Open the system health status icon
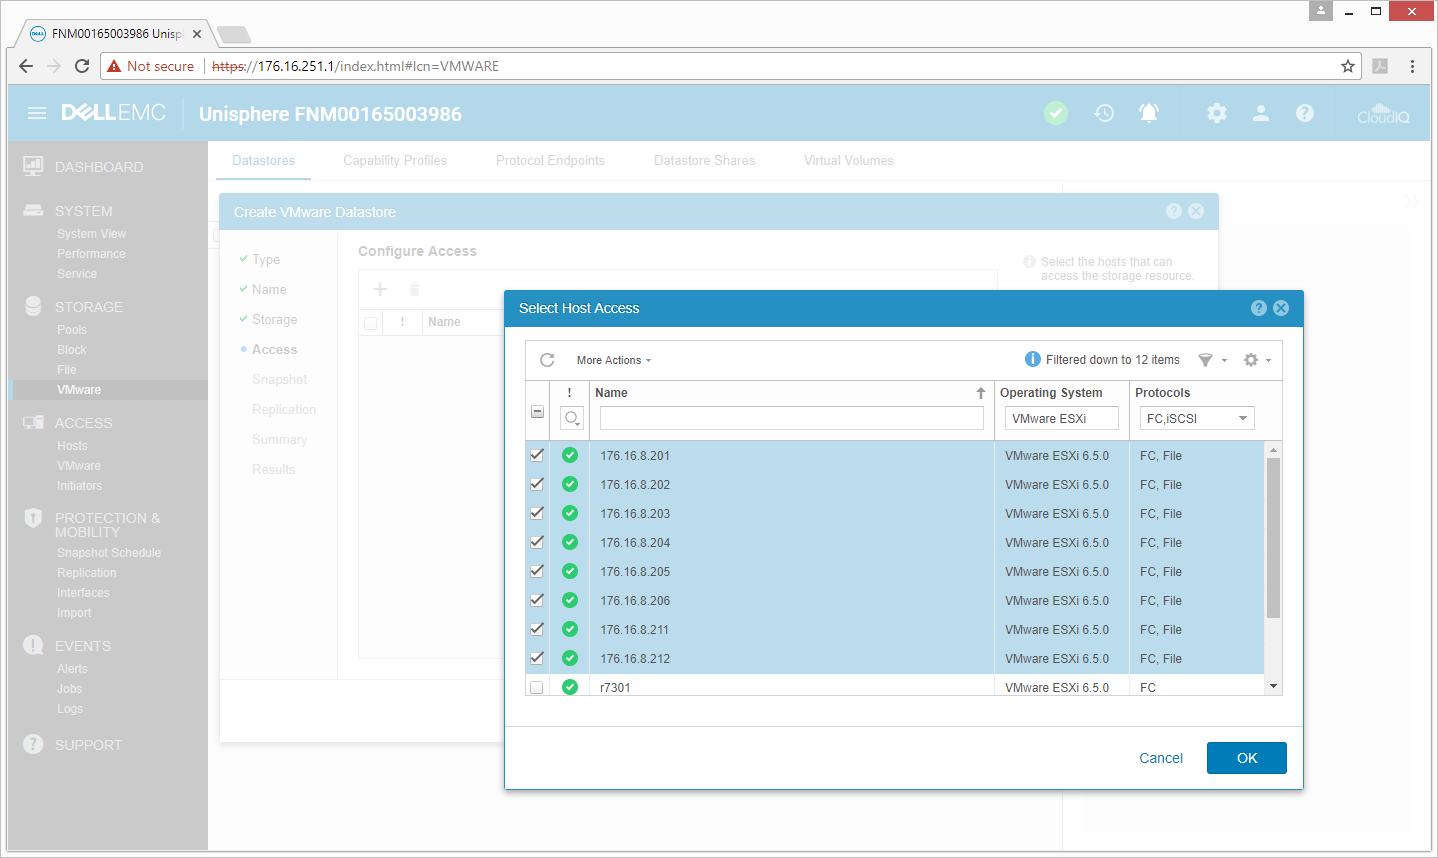Screen dimensions: 1438x858 click(1056, 113)
